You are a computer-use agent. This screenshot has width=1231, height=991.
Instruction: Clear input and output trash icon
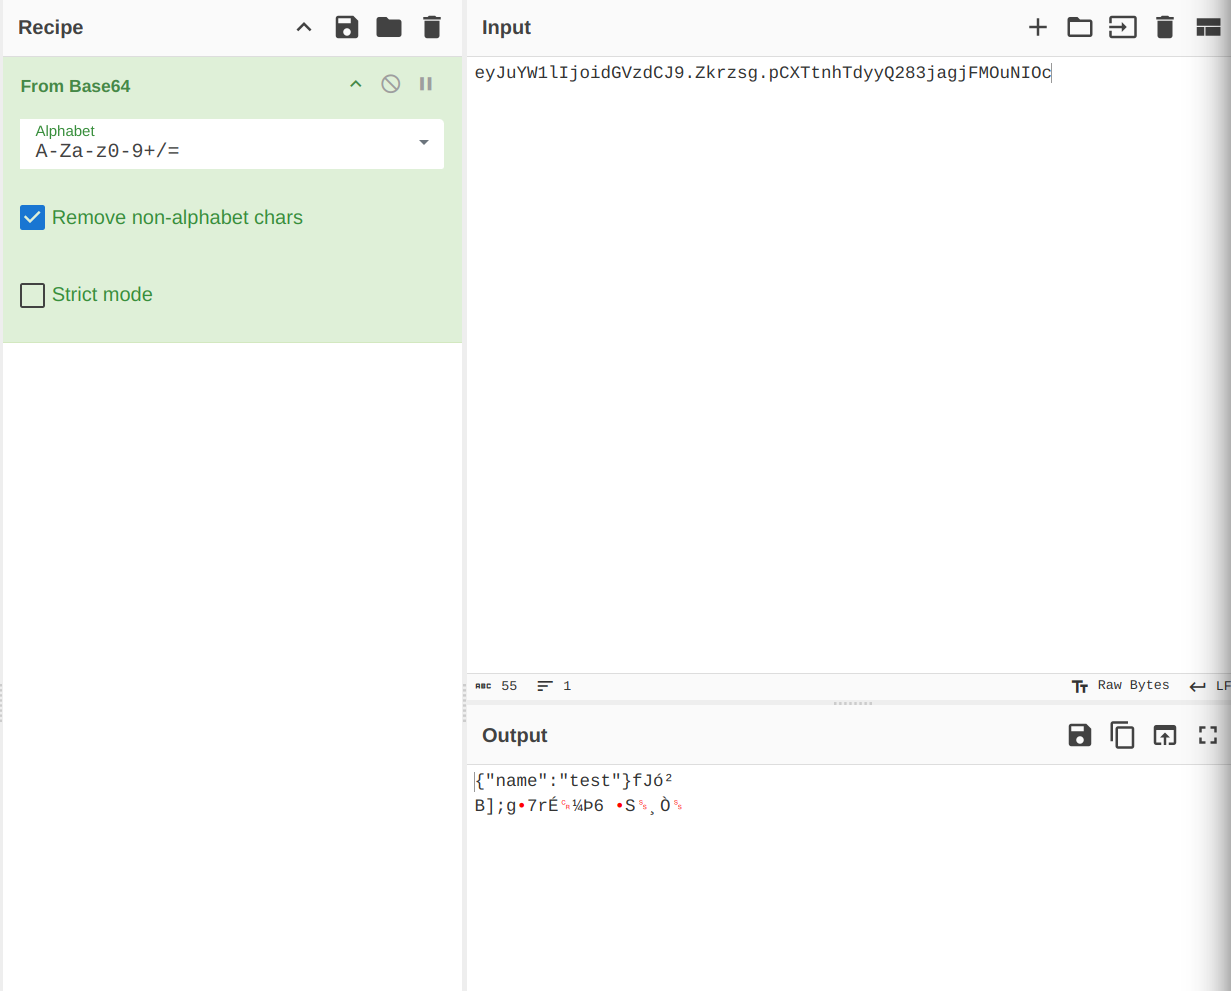(x=1165, y=27)
